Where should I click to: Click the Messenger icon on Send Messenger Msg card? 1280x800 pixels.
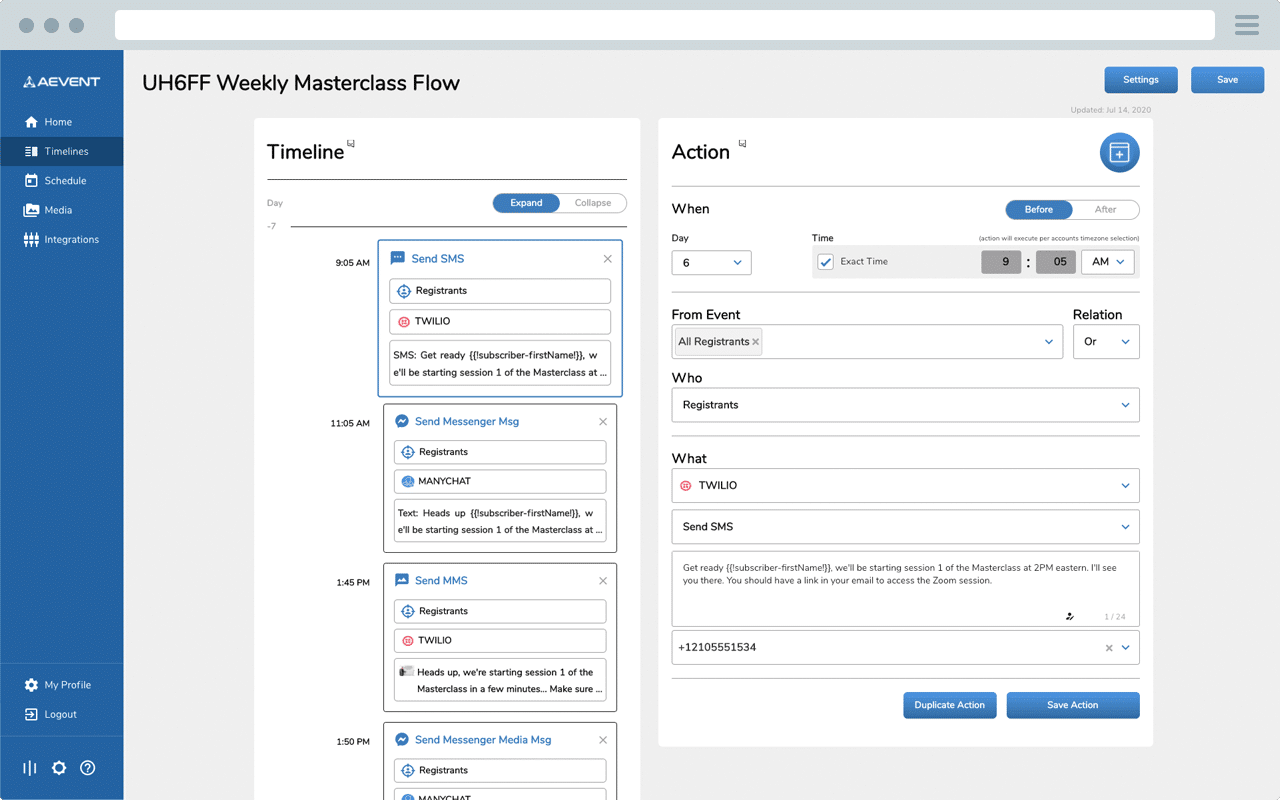coord(402,421)
